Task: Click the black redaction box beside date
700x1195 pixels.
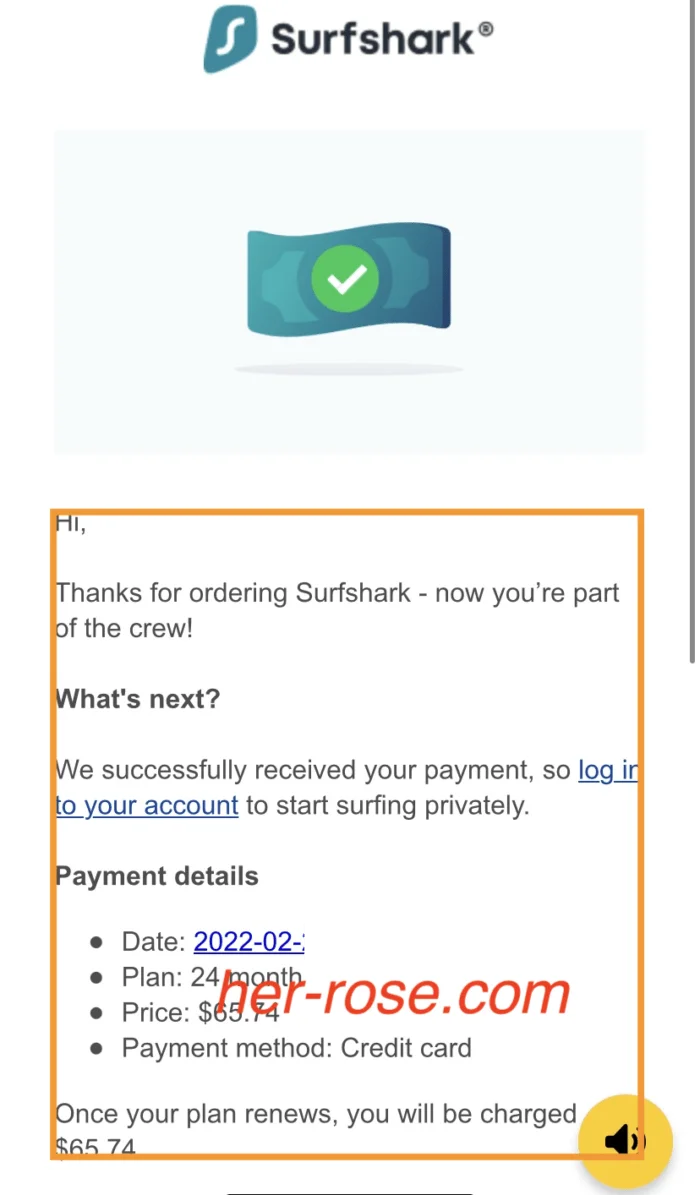Action: [327, 942]
